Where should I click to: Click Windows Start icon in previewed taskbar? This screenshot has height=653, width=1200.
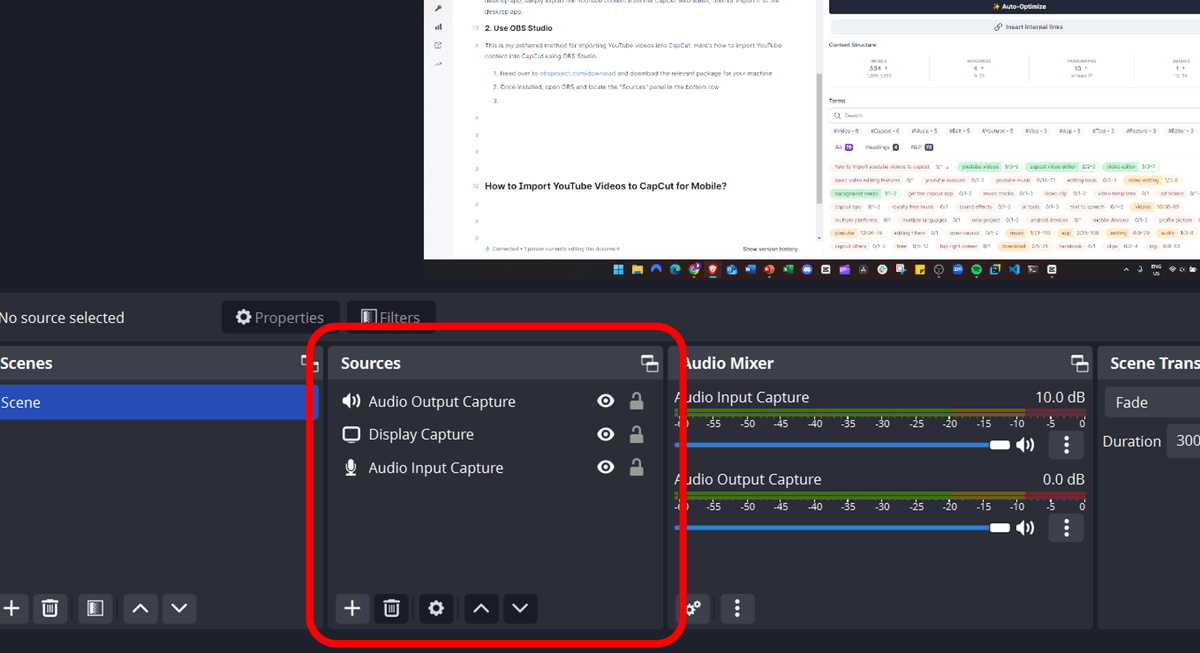coord(618,269)
